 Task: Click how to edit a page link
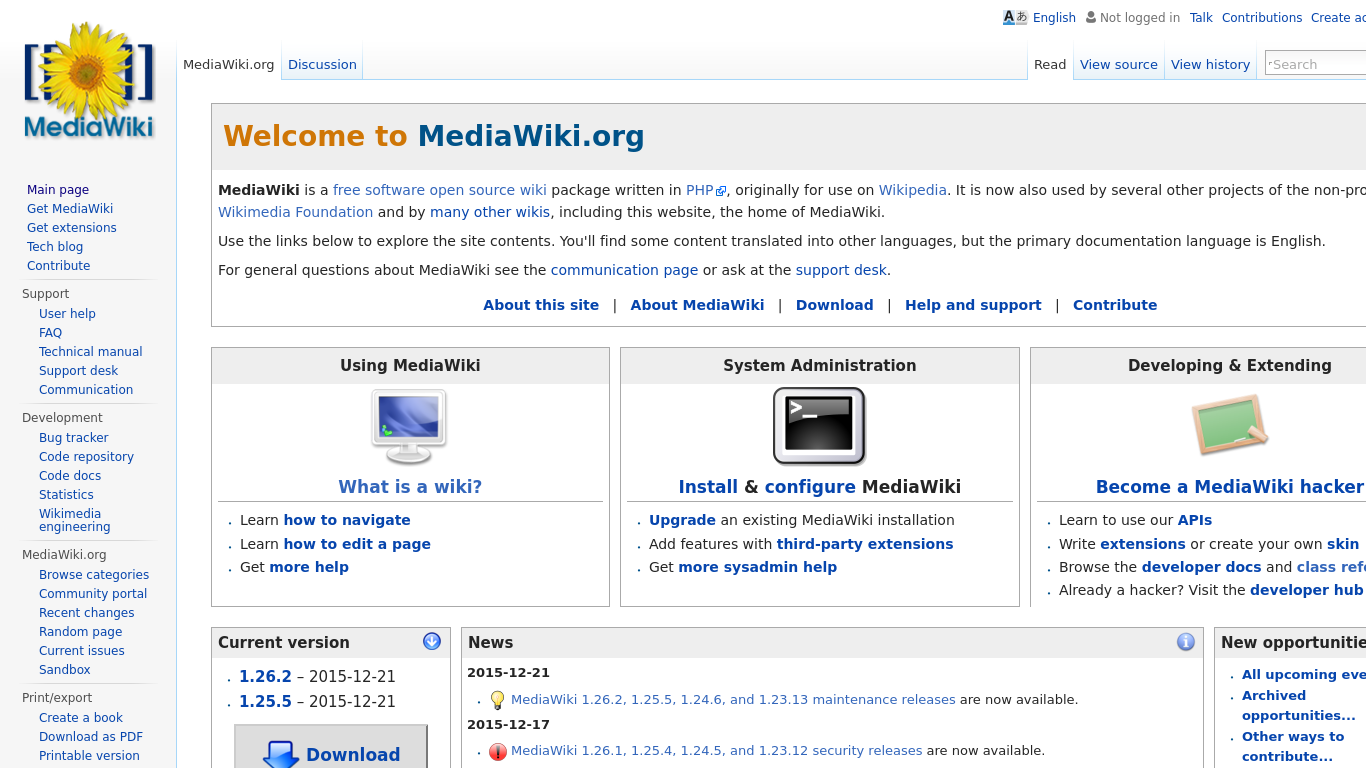tap(357, 544)
